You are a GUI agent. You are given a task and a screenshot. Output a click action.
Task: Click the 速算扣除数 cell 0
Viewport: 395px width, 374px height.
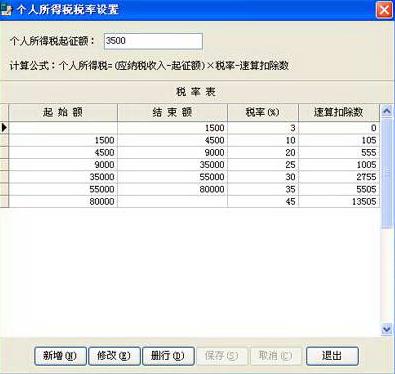click(339, 128)
